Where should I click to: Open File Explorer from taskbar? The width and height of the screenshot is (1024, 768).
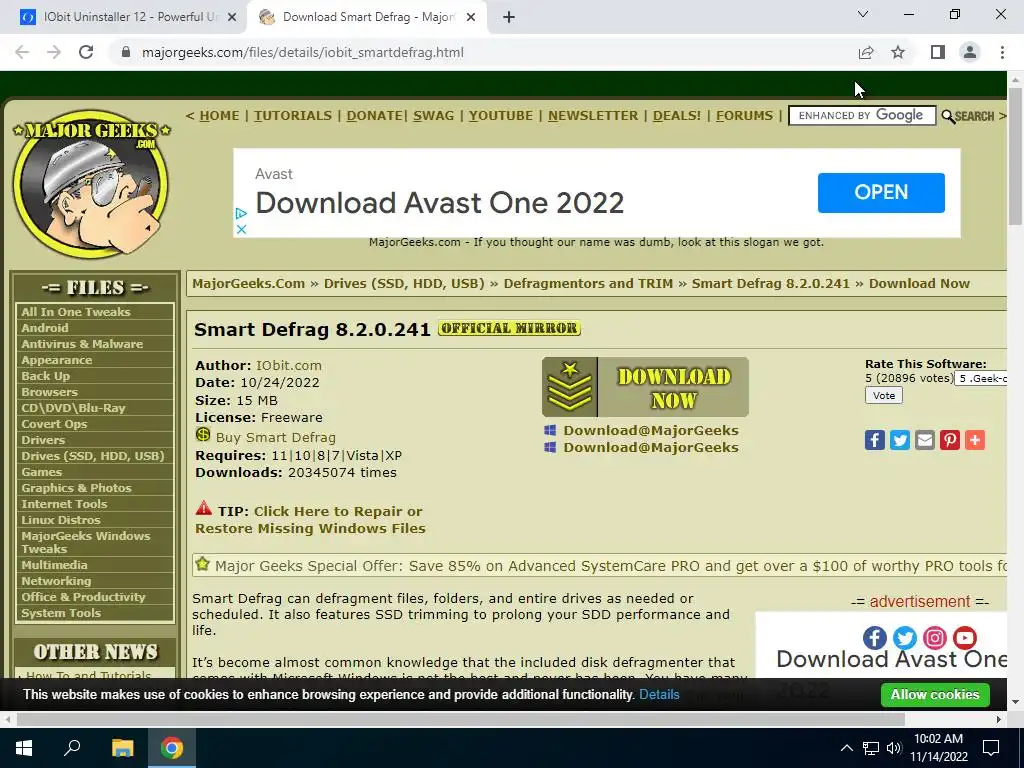(122, 748)
